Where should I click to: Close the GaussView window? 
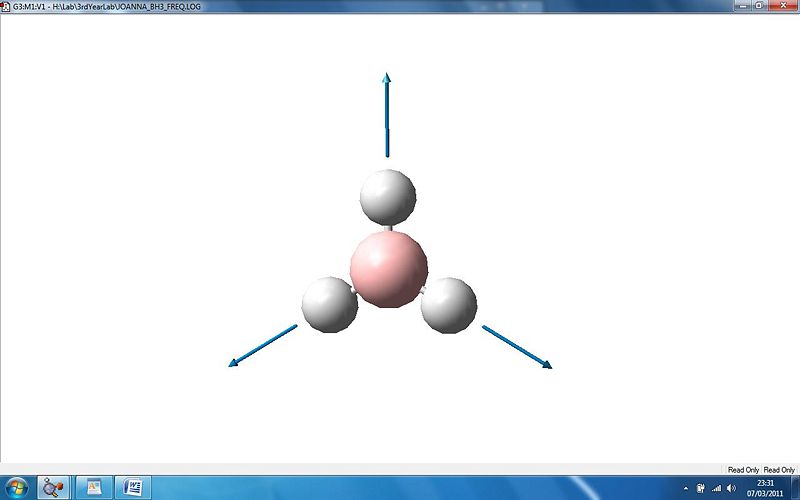click(x=783, y=5)
